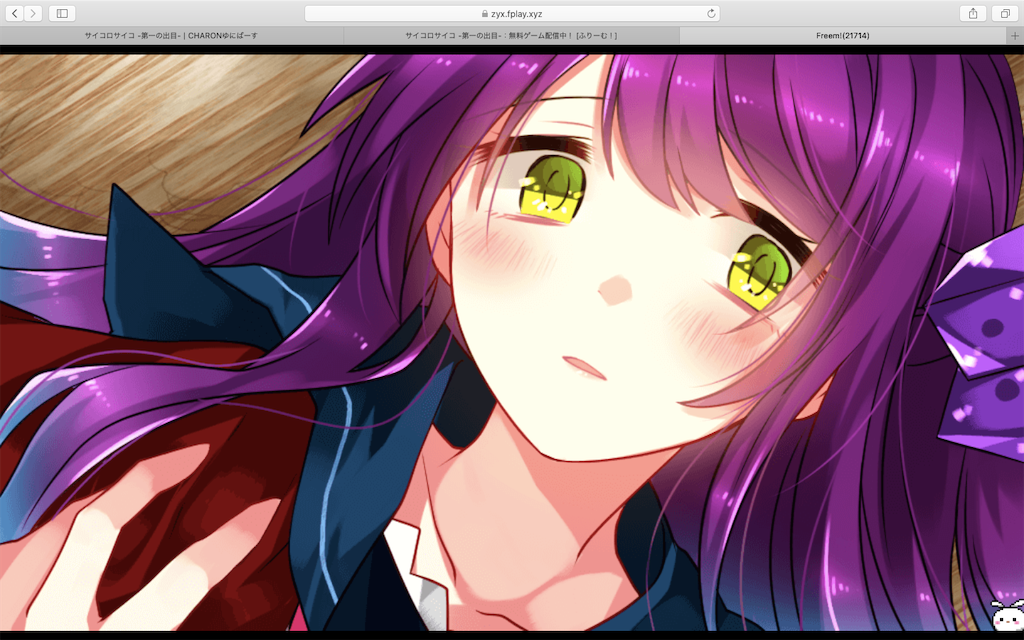Click the lock icon in the address bar

pyautogui.click(x=485, y=14)
